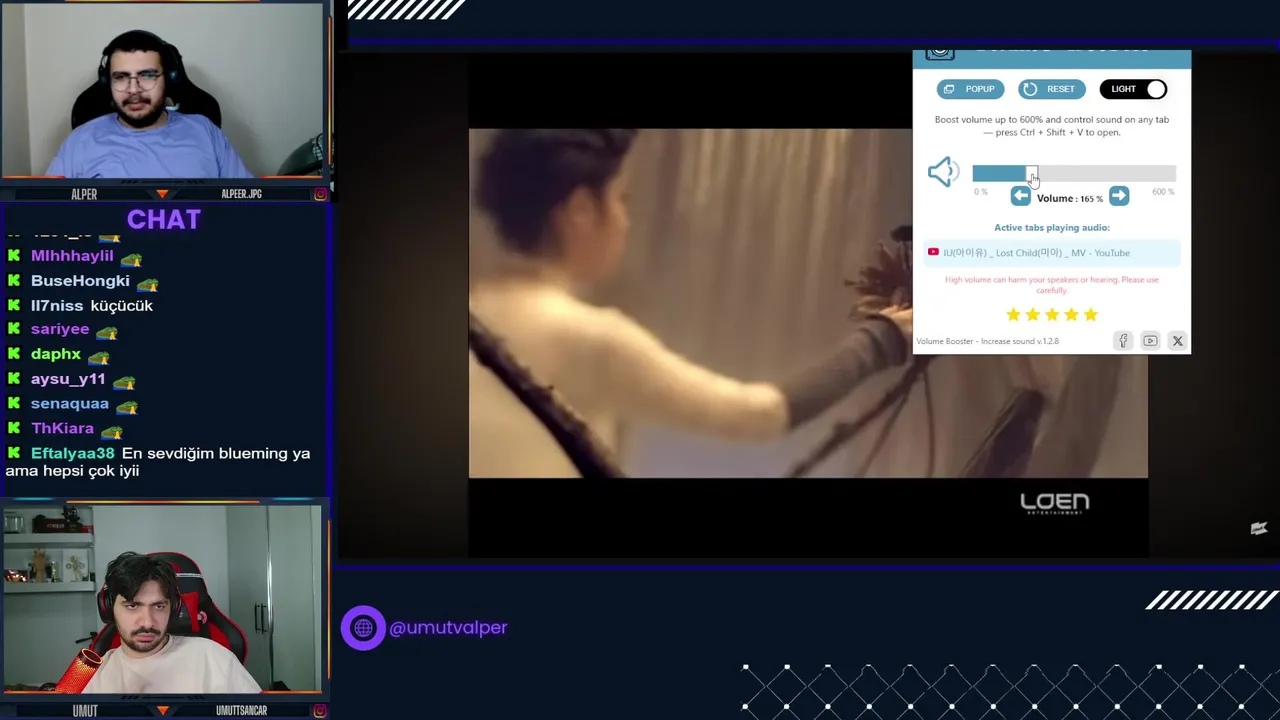This screenshot has height=720, width=1280.
Task: Click the Active tabs playing audio heading
Action: [1052, 228]
